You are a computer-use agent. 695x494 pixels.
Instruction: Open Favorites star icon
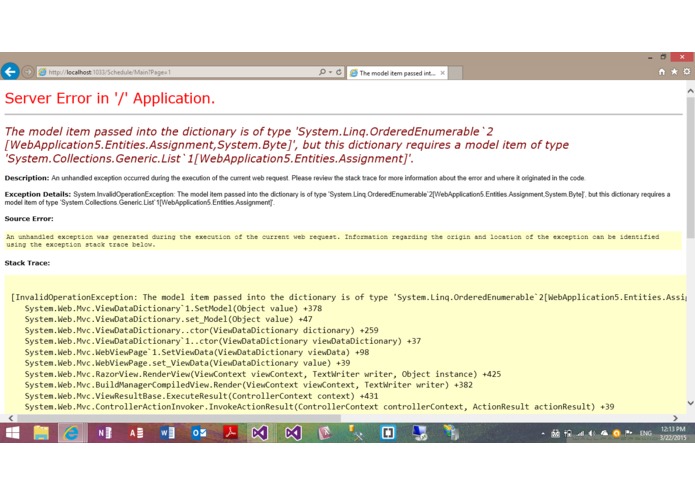[x=674, y=72]
